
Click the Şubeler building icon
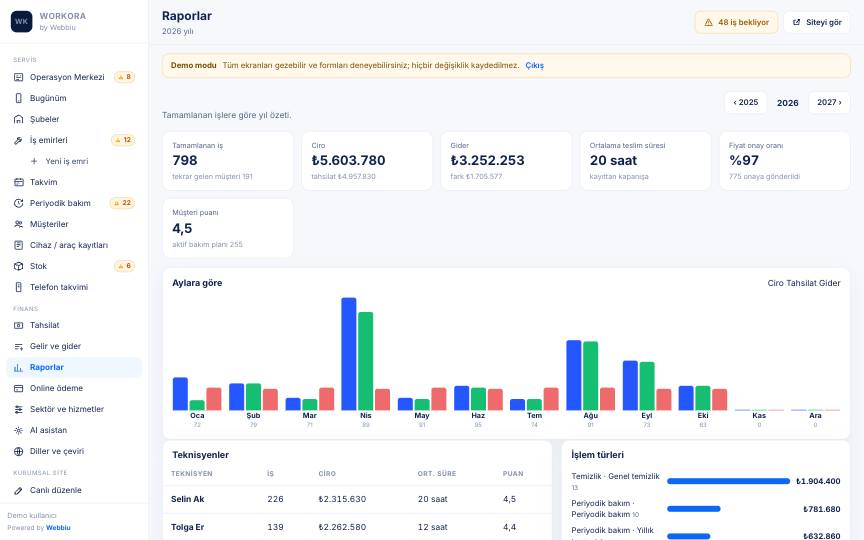click(x=18, y=119)
